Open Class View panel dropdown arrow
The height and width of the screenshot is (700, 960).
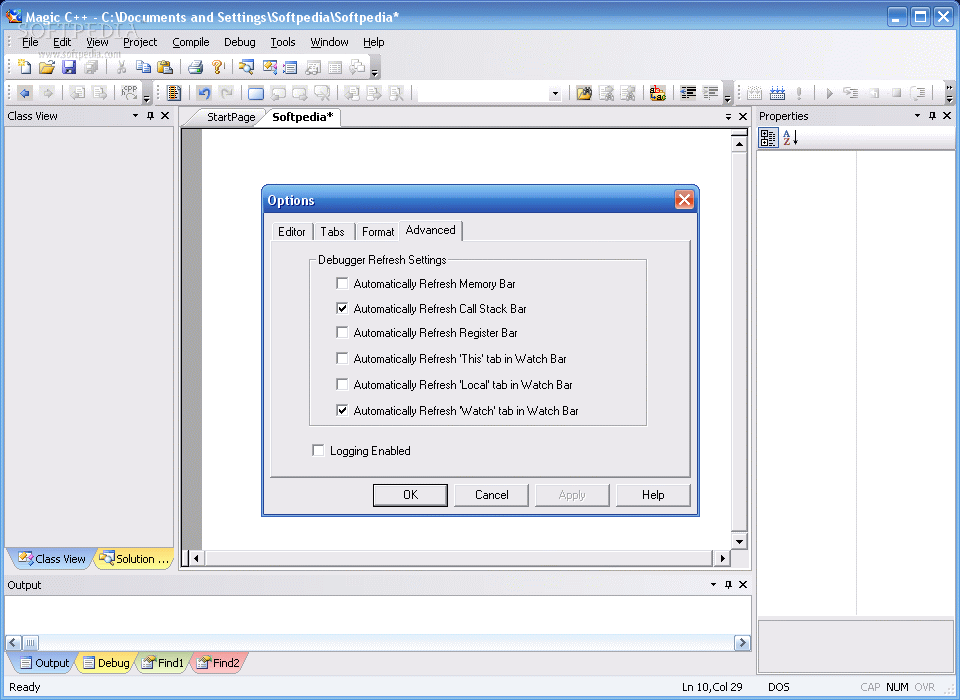pos(135,115)
